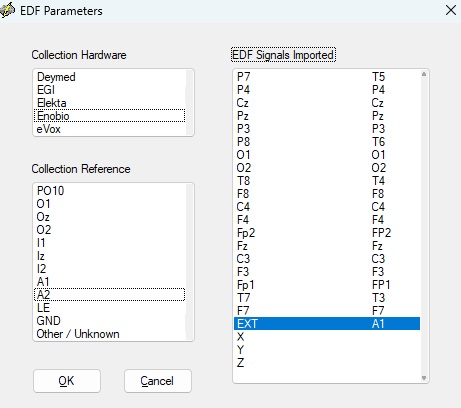This screenshot has height=408, width=461.
Task: Select the C4 signal row
Action: point(327,207)
